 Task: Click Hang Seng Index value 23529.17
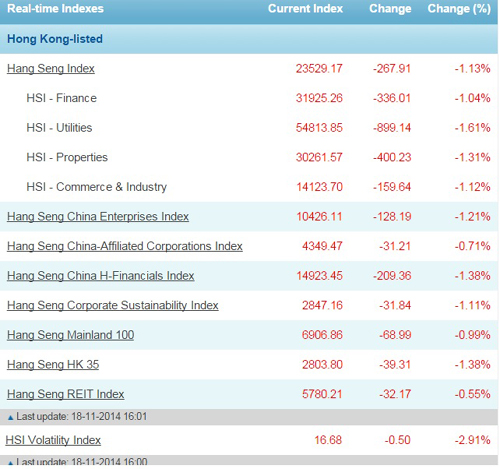(x=319, y=69)
